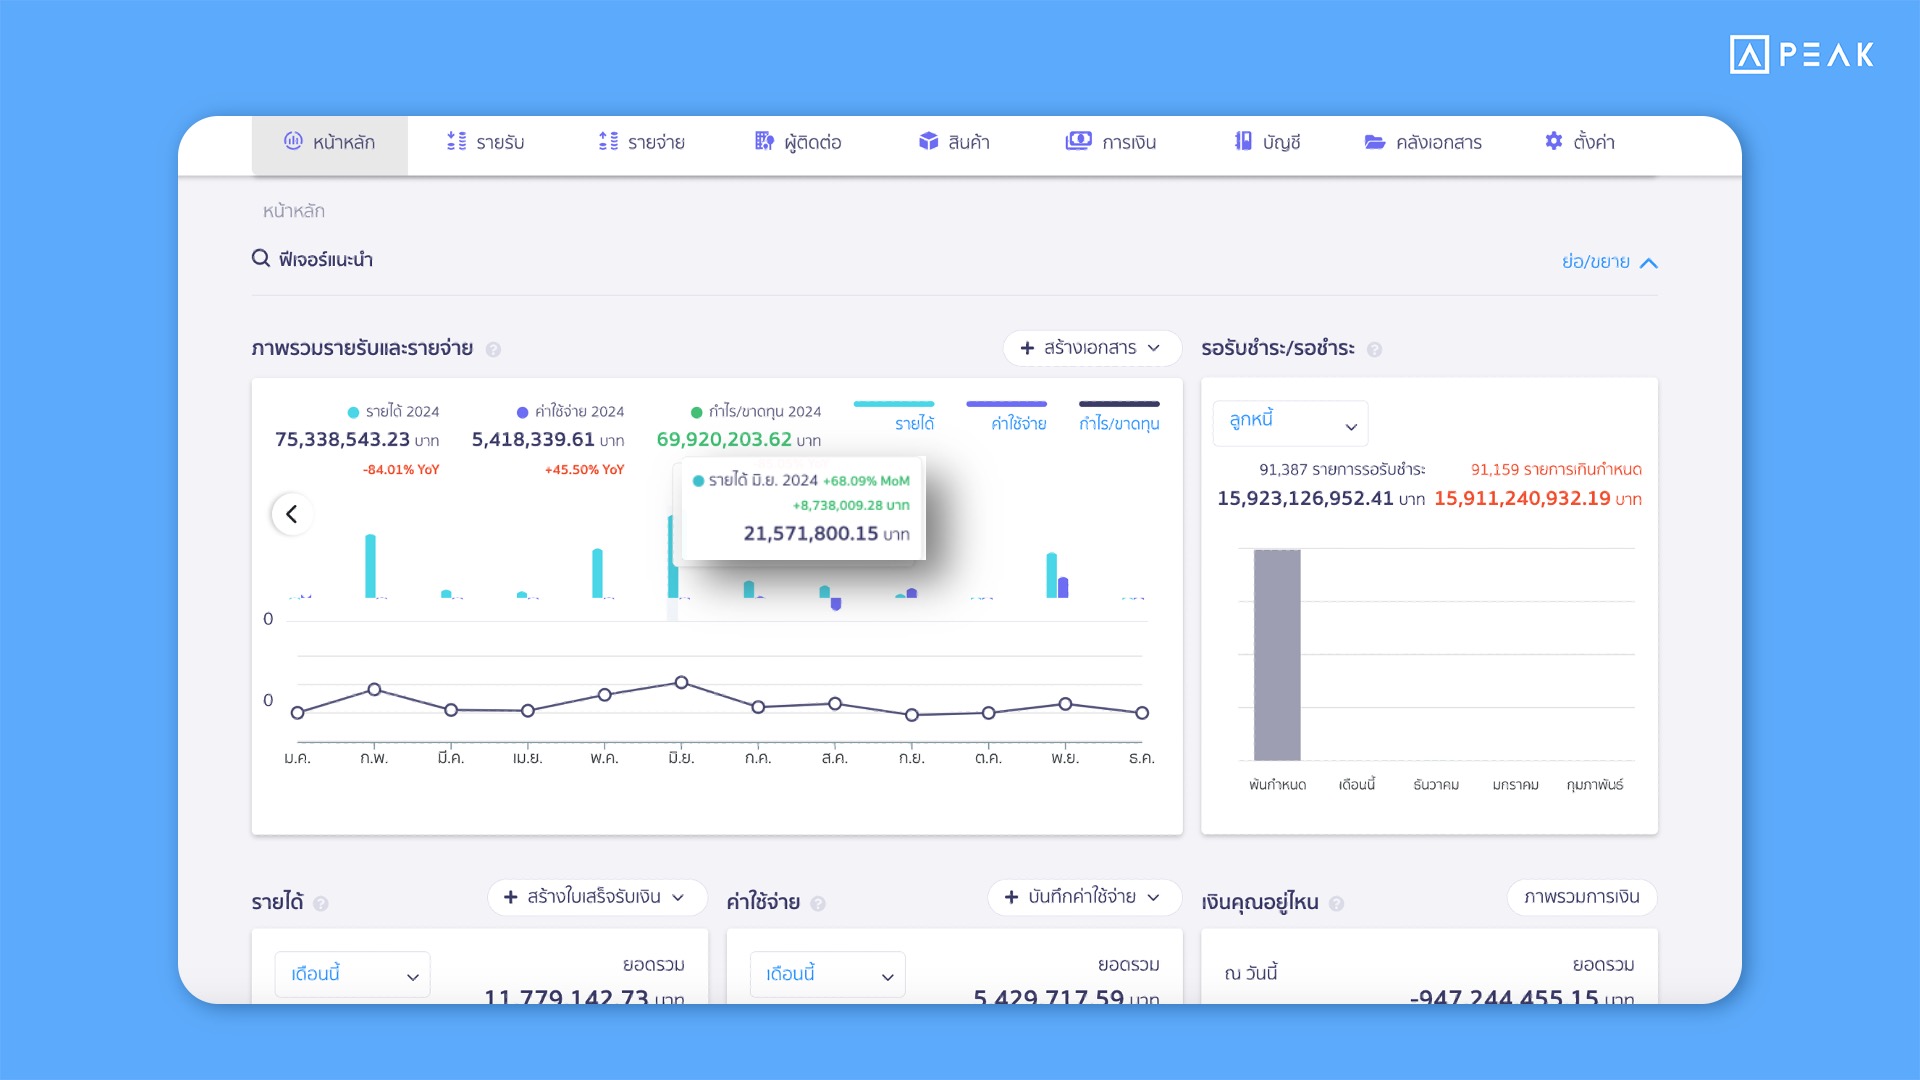The height and width of the screenshot is (1080, 1920).
Task: Click the help icon beside รายได้ heading
Action: click(x=320, y=903)
